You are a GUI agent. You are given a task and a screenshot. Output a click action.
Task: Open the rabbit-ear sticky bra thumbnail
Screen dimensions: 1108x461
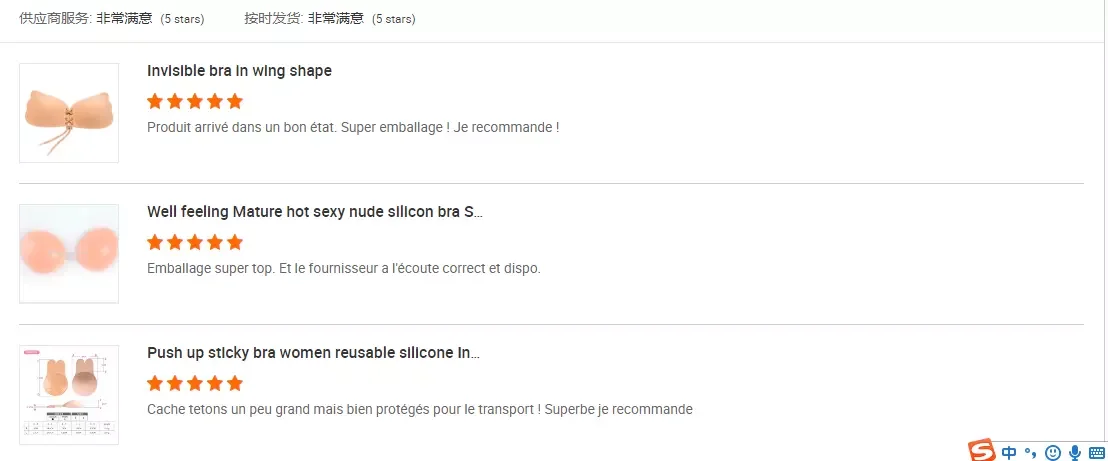(69, 395)
